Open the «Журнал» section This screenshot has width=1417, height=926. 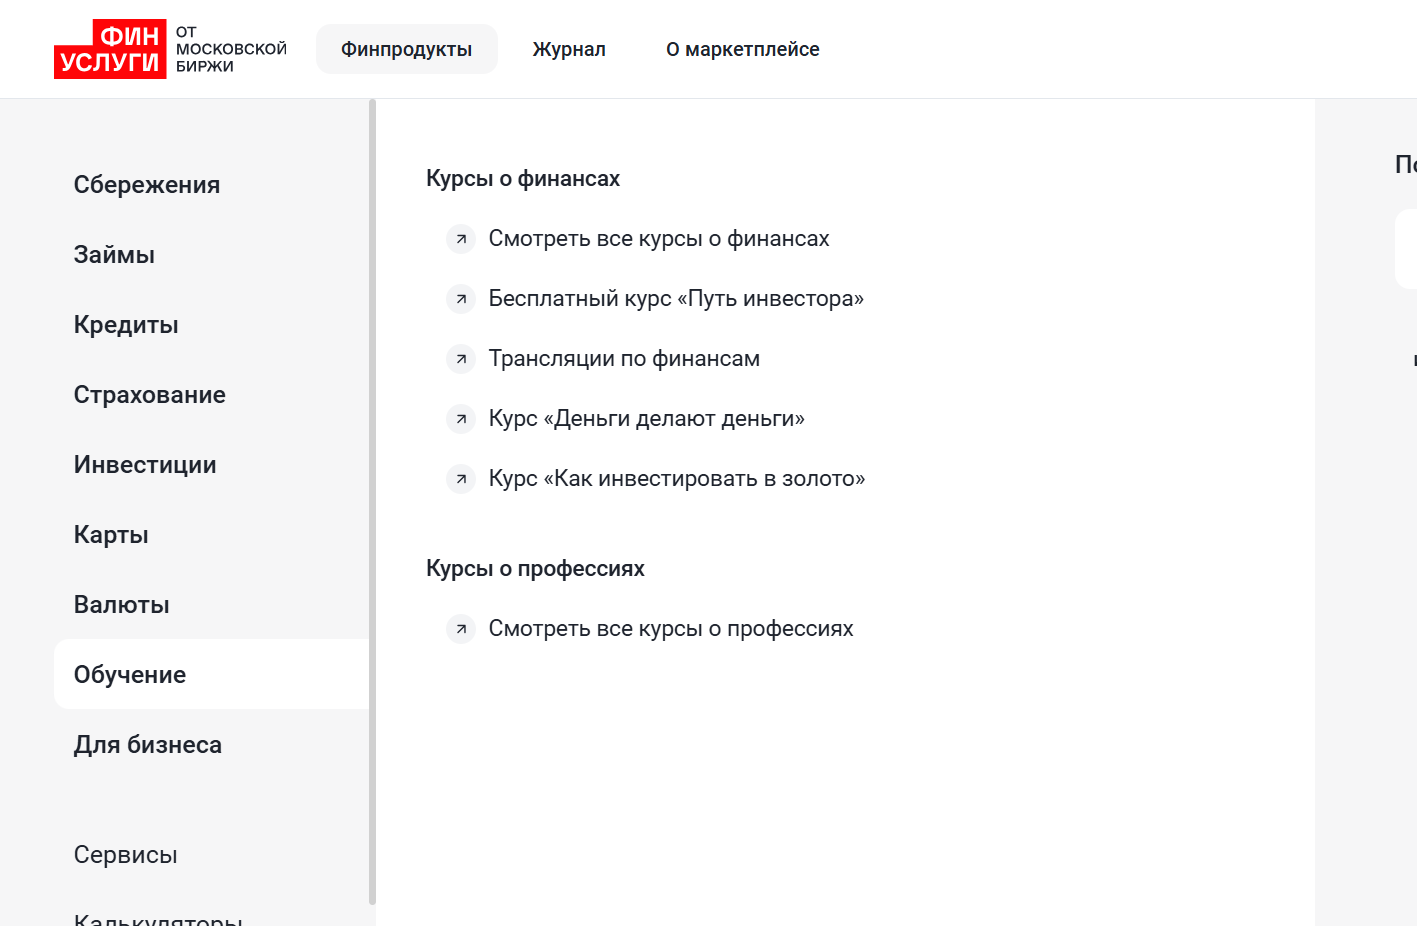(x=569, y=48)
